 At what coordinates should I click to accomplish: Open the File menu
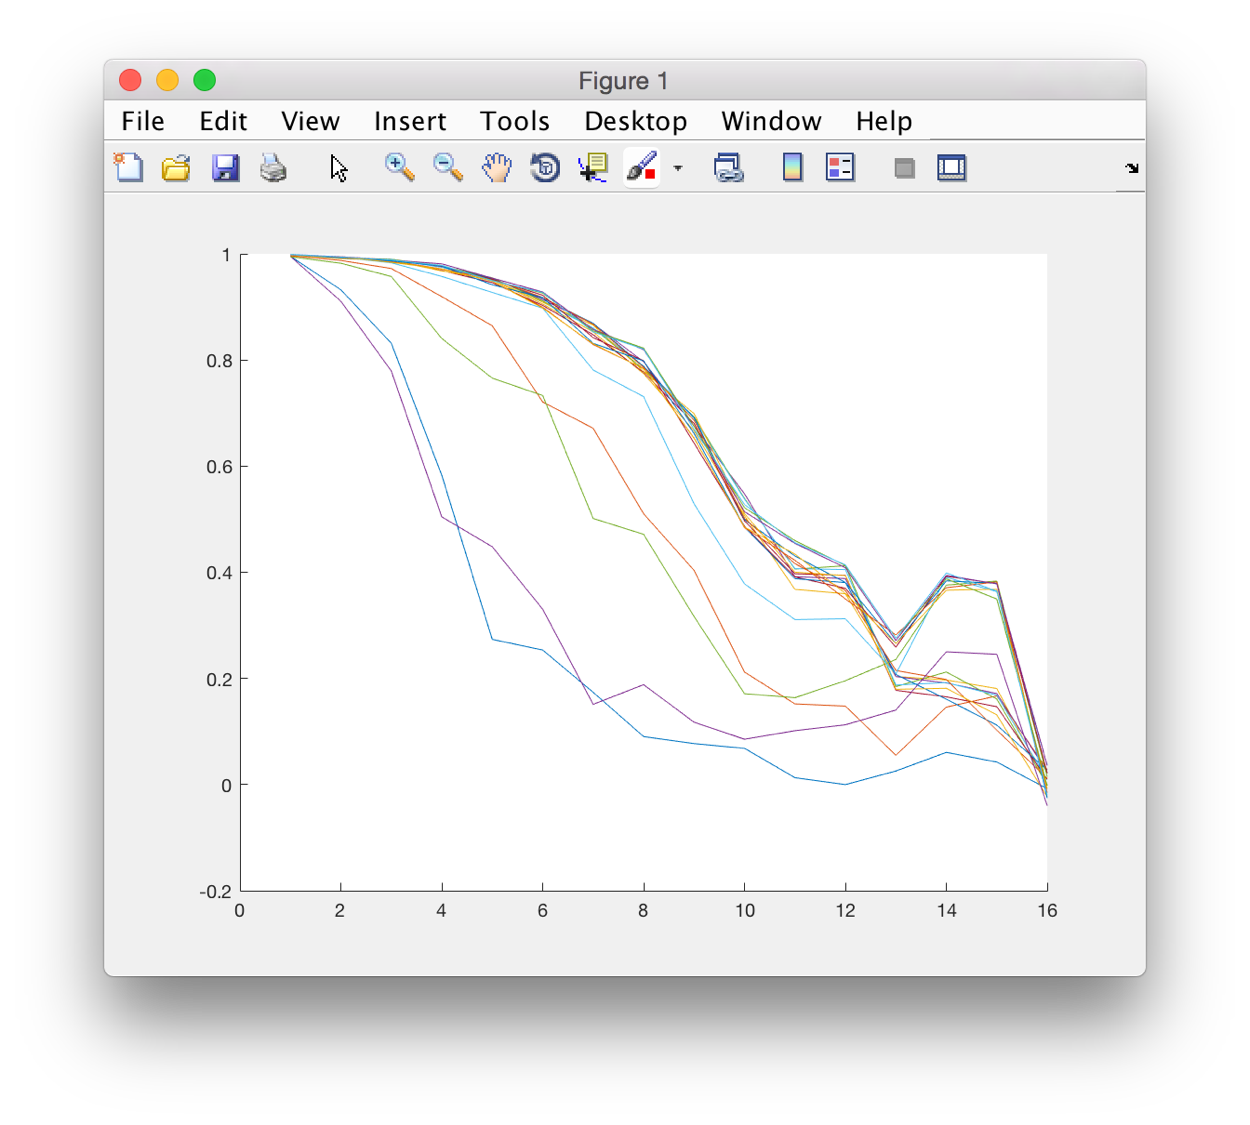pos(143,121)
